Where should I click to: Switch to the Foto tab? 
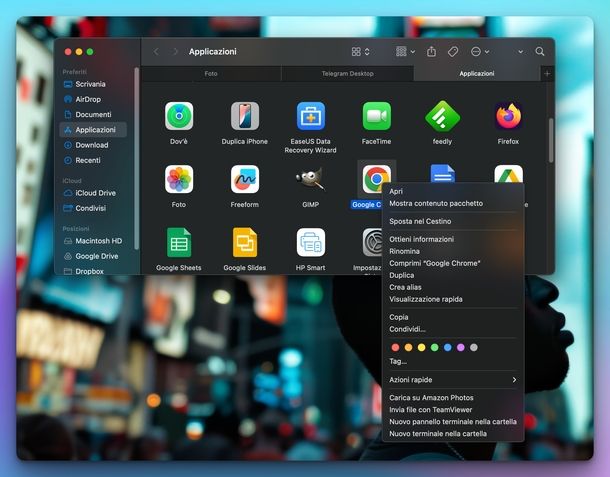click(211, 74)
